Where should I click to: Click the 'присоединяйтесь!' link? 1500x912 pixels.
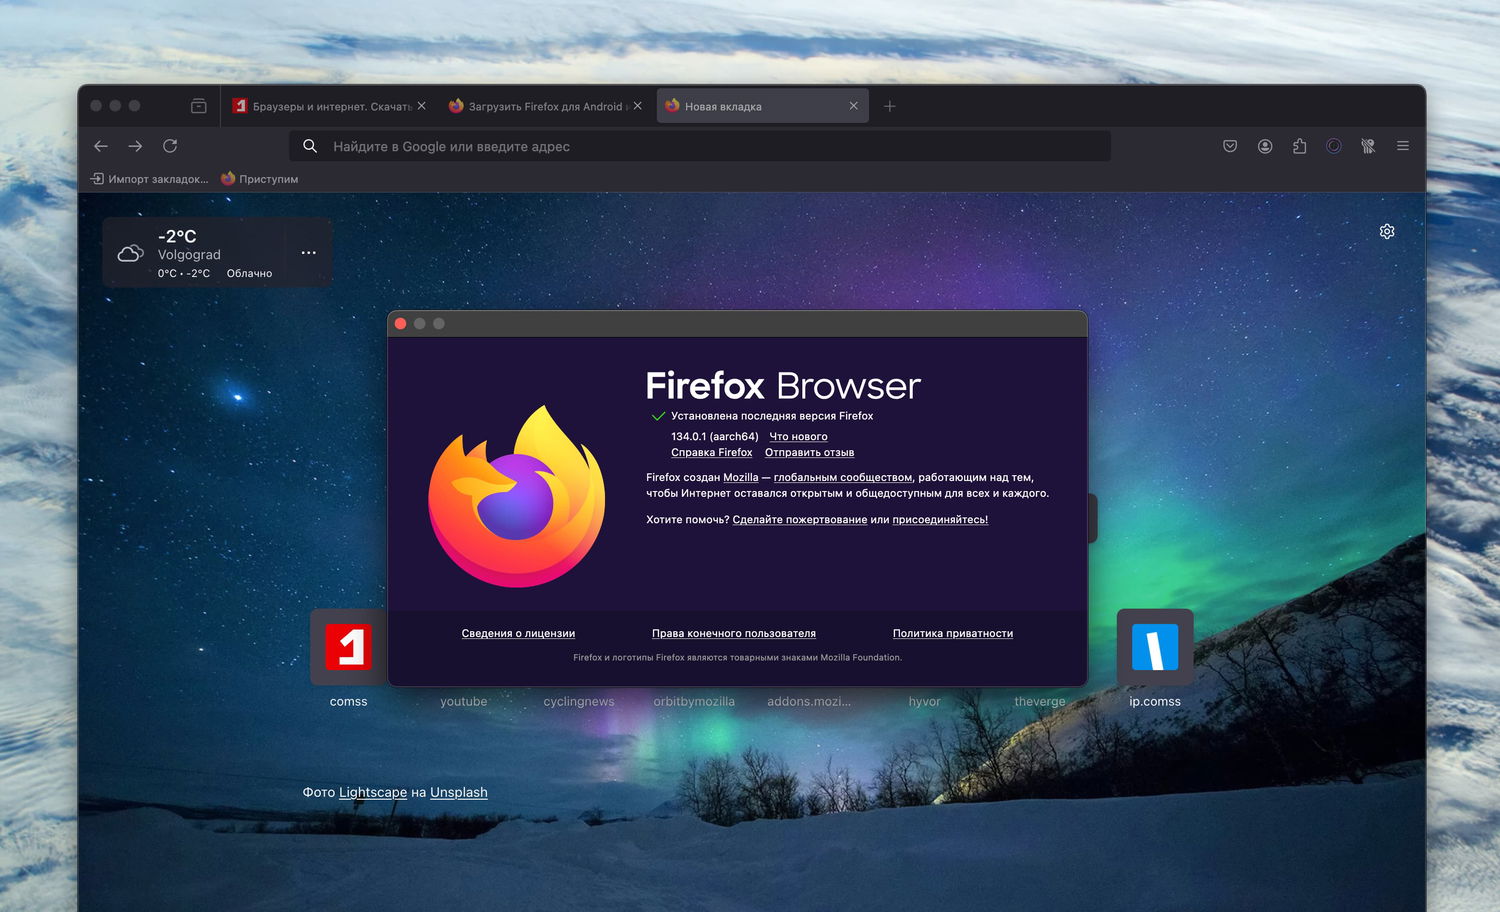pos(940,520)
